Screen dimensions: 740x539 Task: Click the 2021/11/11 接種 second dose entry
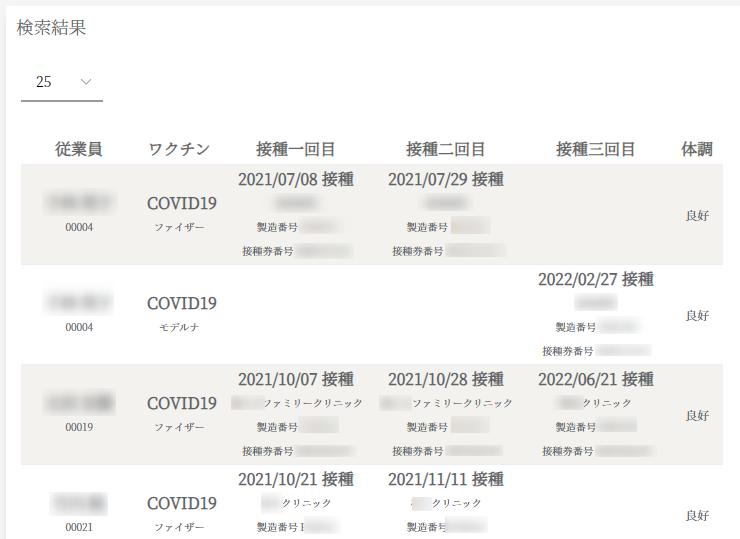(445, 480)
